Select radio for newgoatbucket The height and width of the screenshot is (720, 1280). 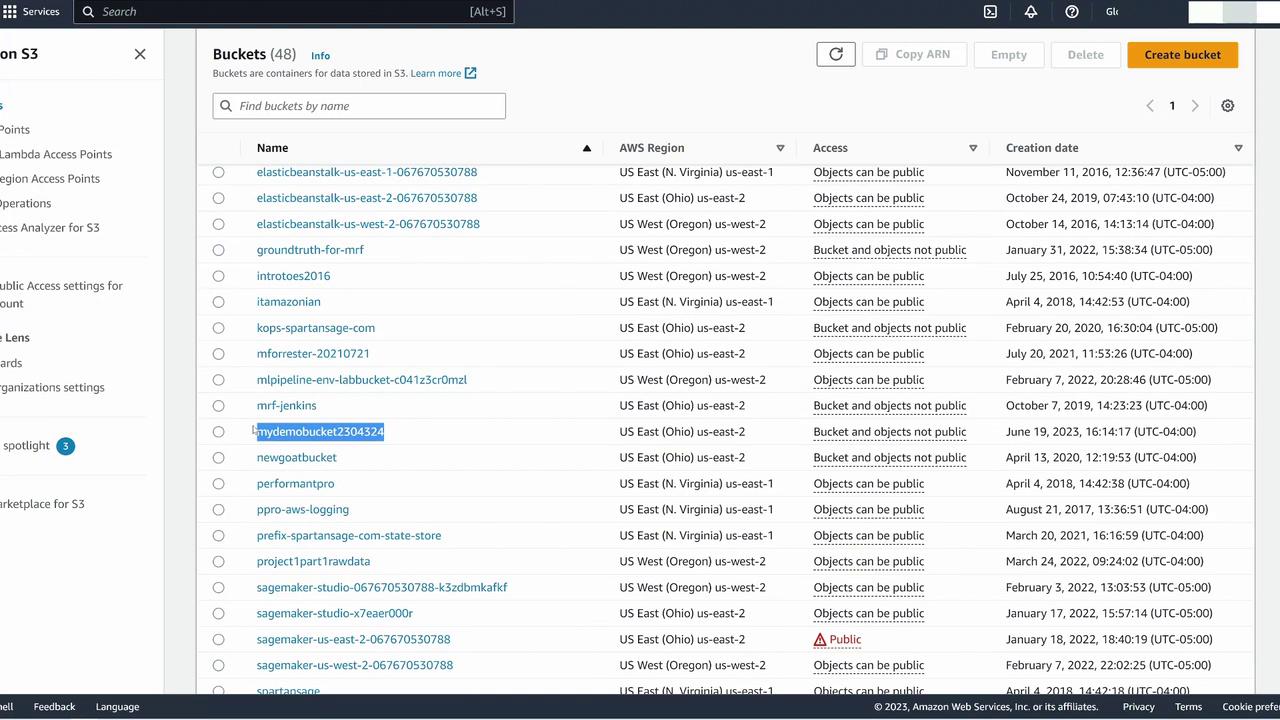[218, 458]
